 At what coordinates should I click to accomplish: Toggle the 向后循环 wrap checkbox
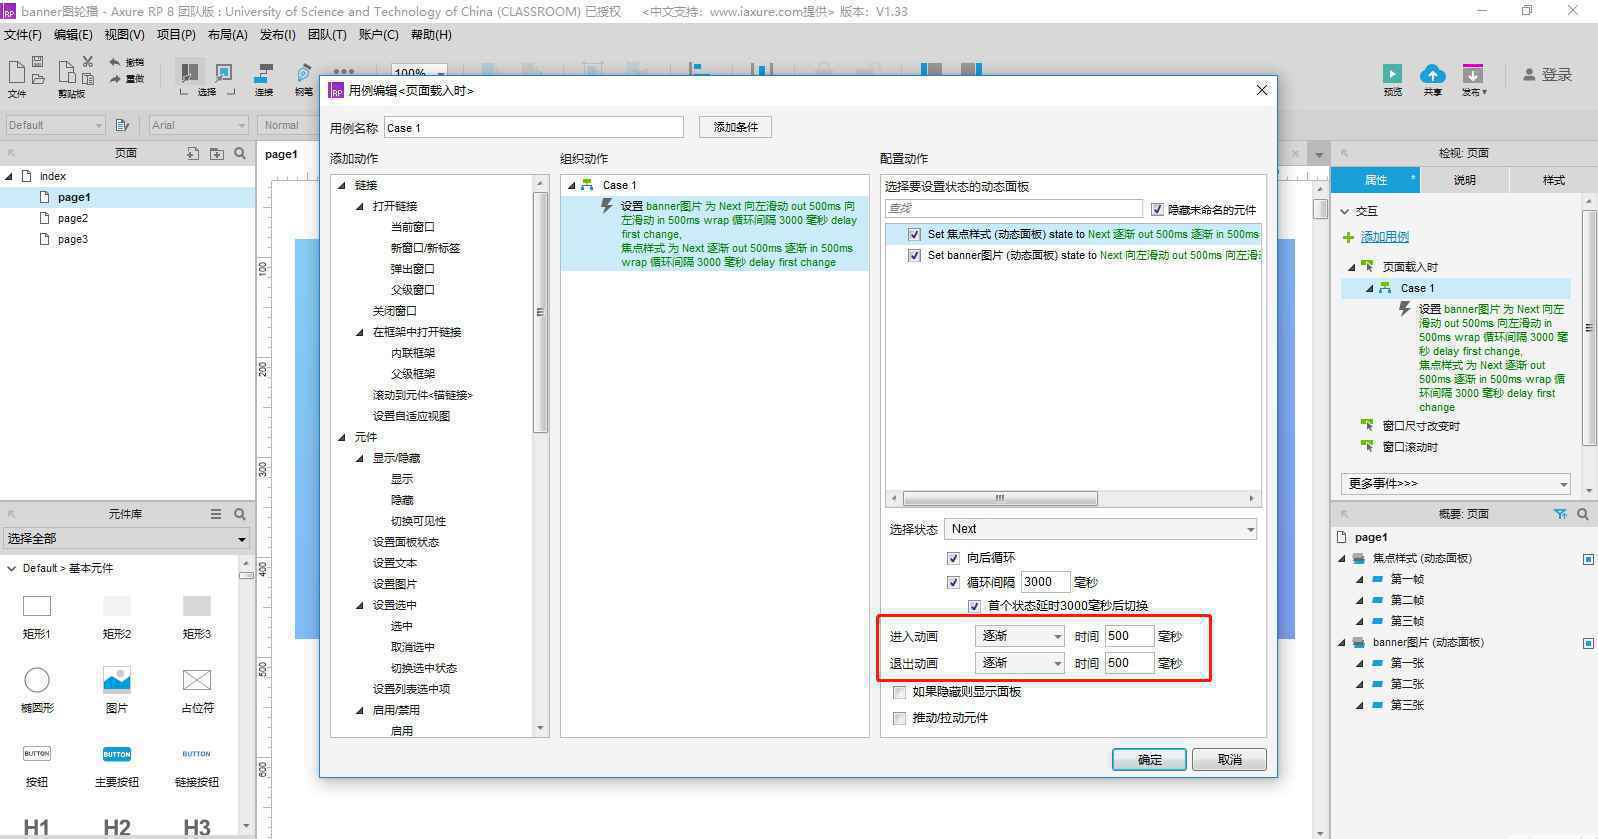click(x=953, y=558)
